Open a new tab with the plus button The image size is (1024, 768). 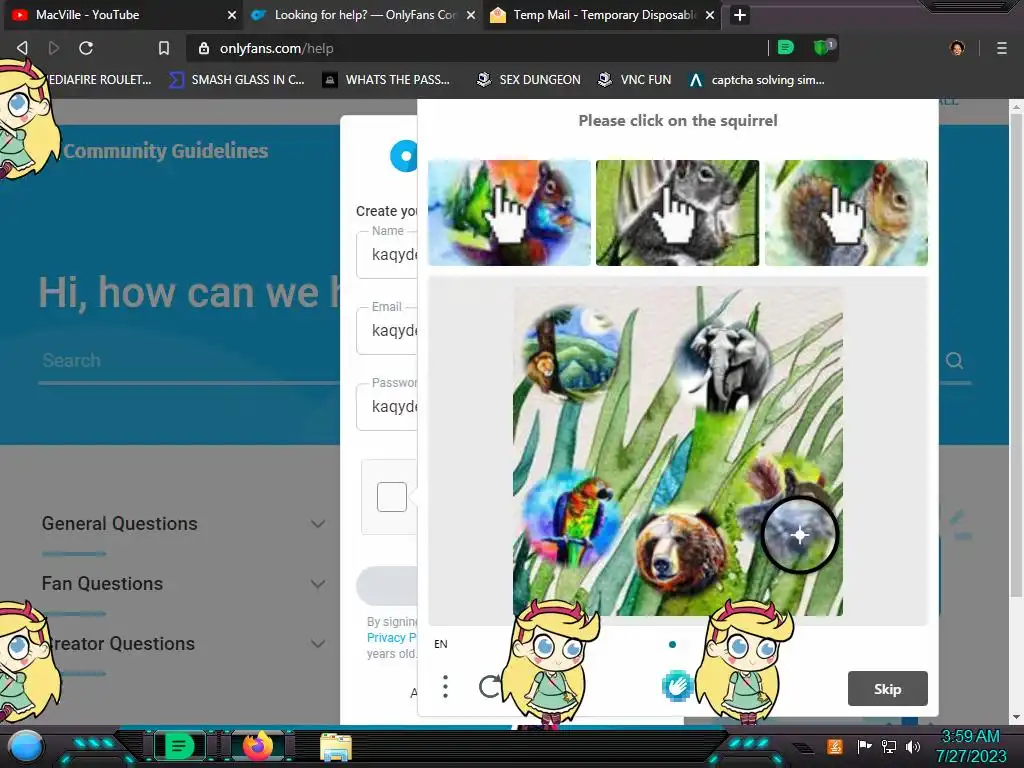(739, 15)
